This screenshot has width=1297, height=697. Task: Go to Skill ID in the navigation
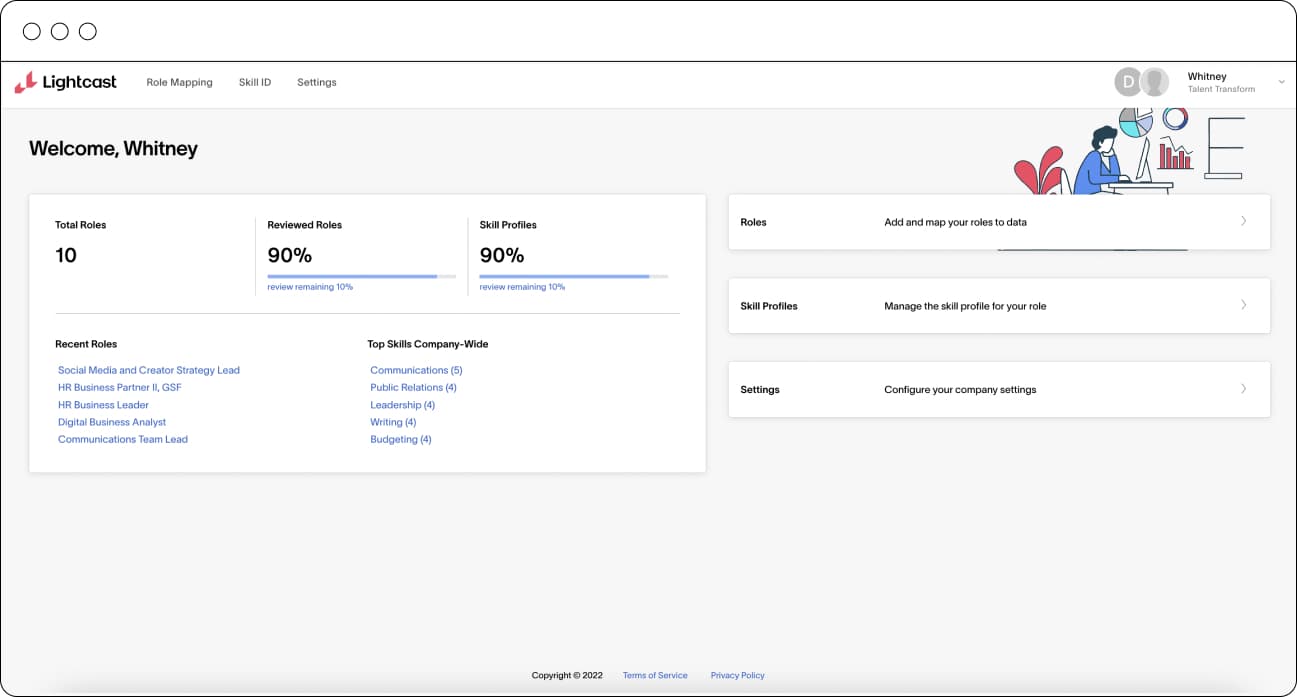click(x=254, y=82)
